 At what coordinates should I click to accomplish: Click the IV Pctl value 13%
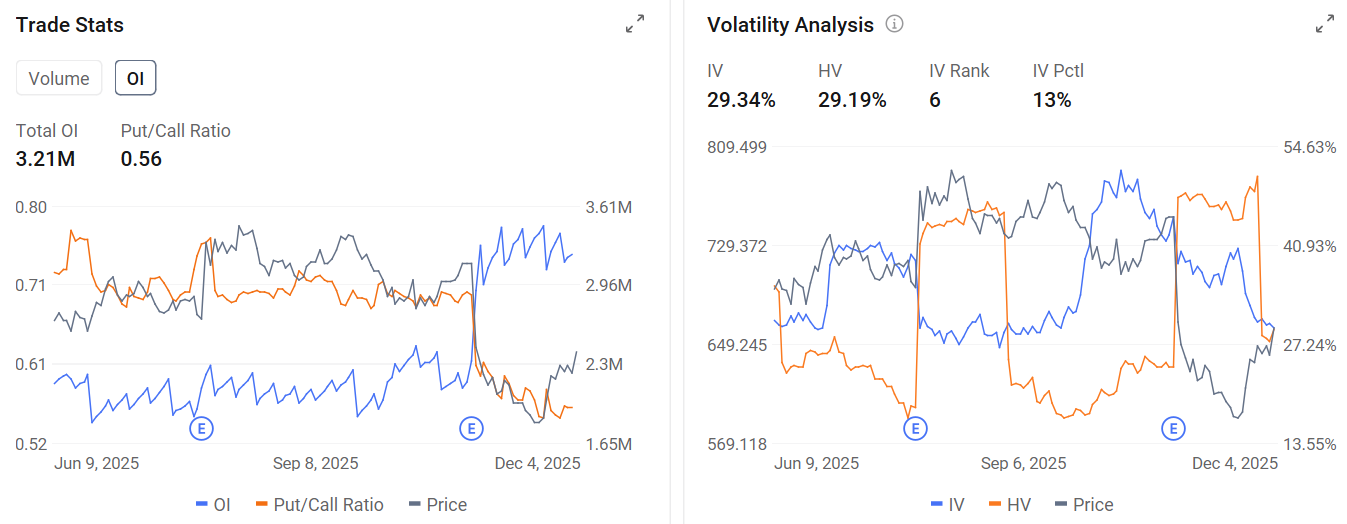coord(1052,100)
